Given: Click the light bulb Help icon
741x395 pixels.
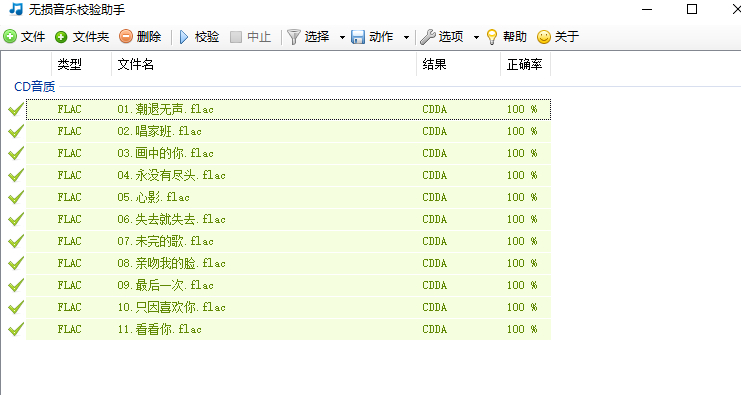Looking at the screenshot, I should pos(492,37).
